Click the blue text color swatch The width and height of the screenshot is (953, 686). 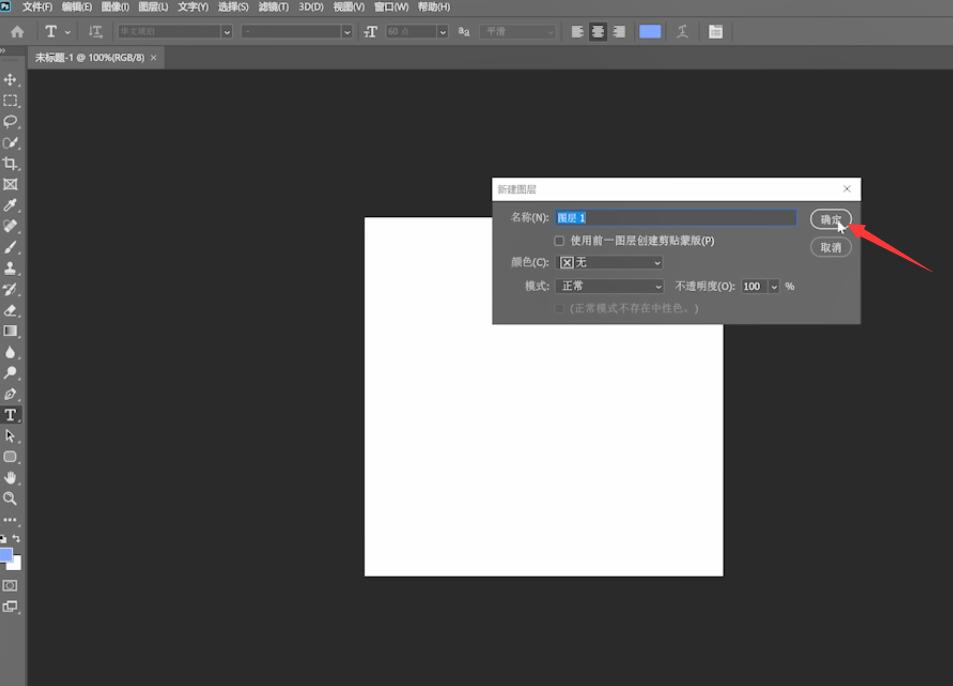[650, 32]
